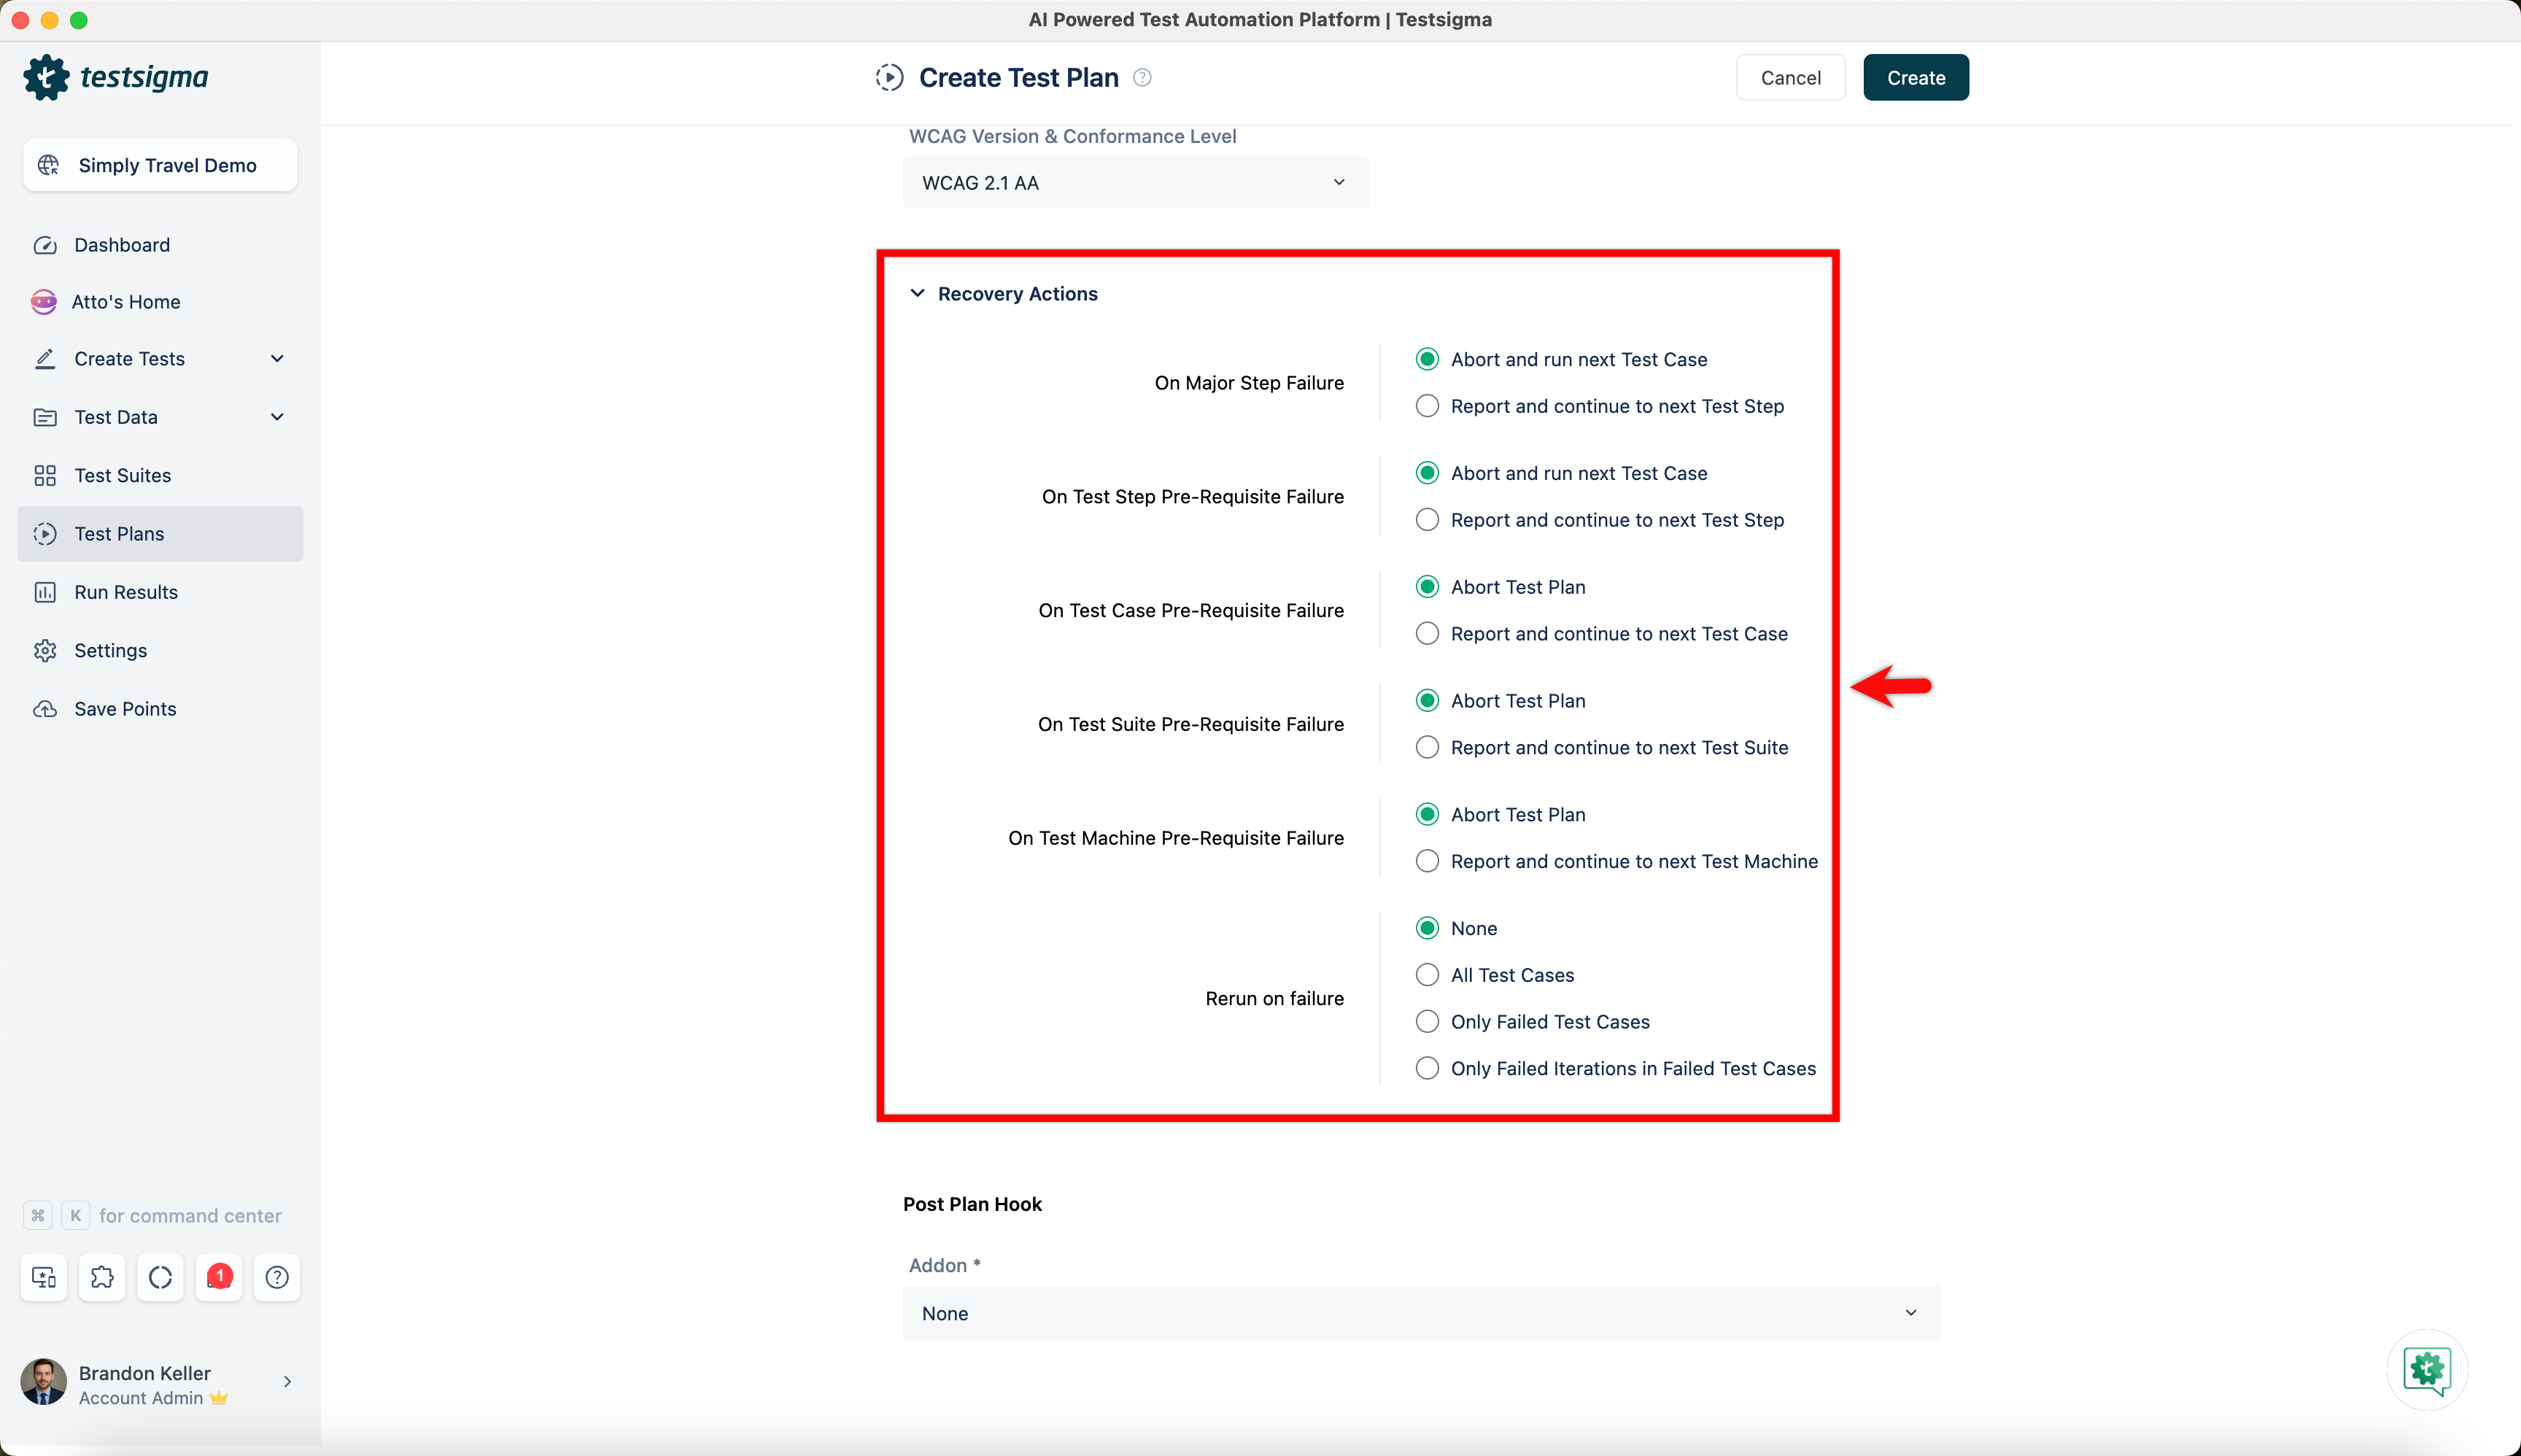Cancel the test plan creation

(x=1790, y=77)
